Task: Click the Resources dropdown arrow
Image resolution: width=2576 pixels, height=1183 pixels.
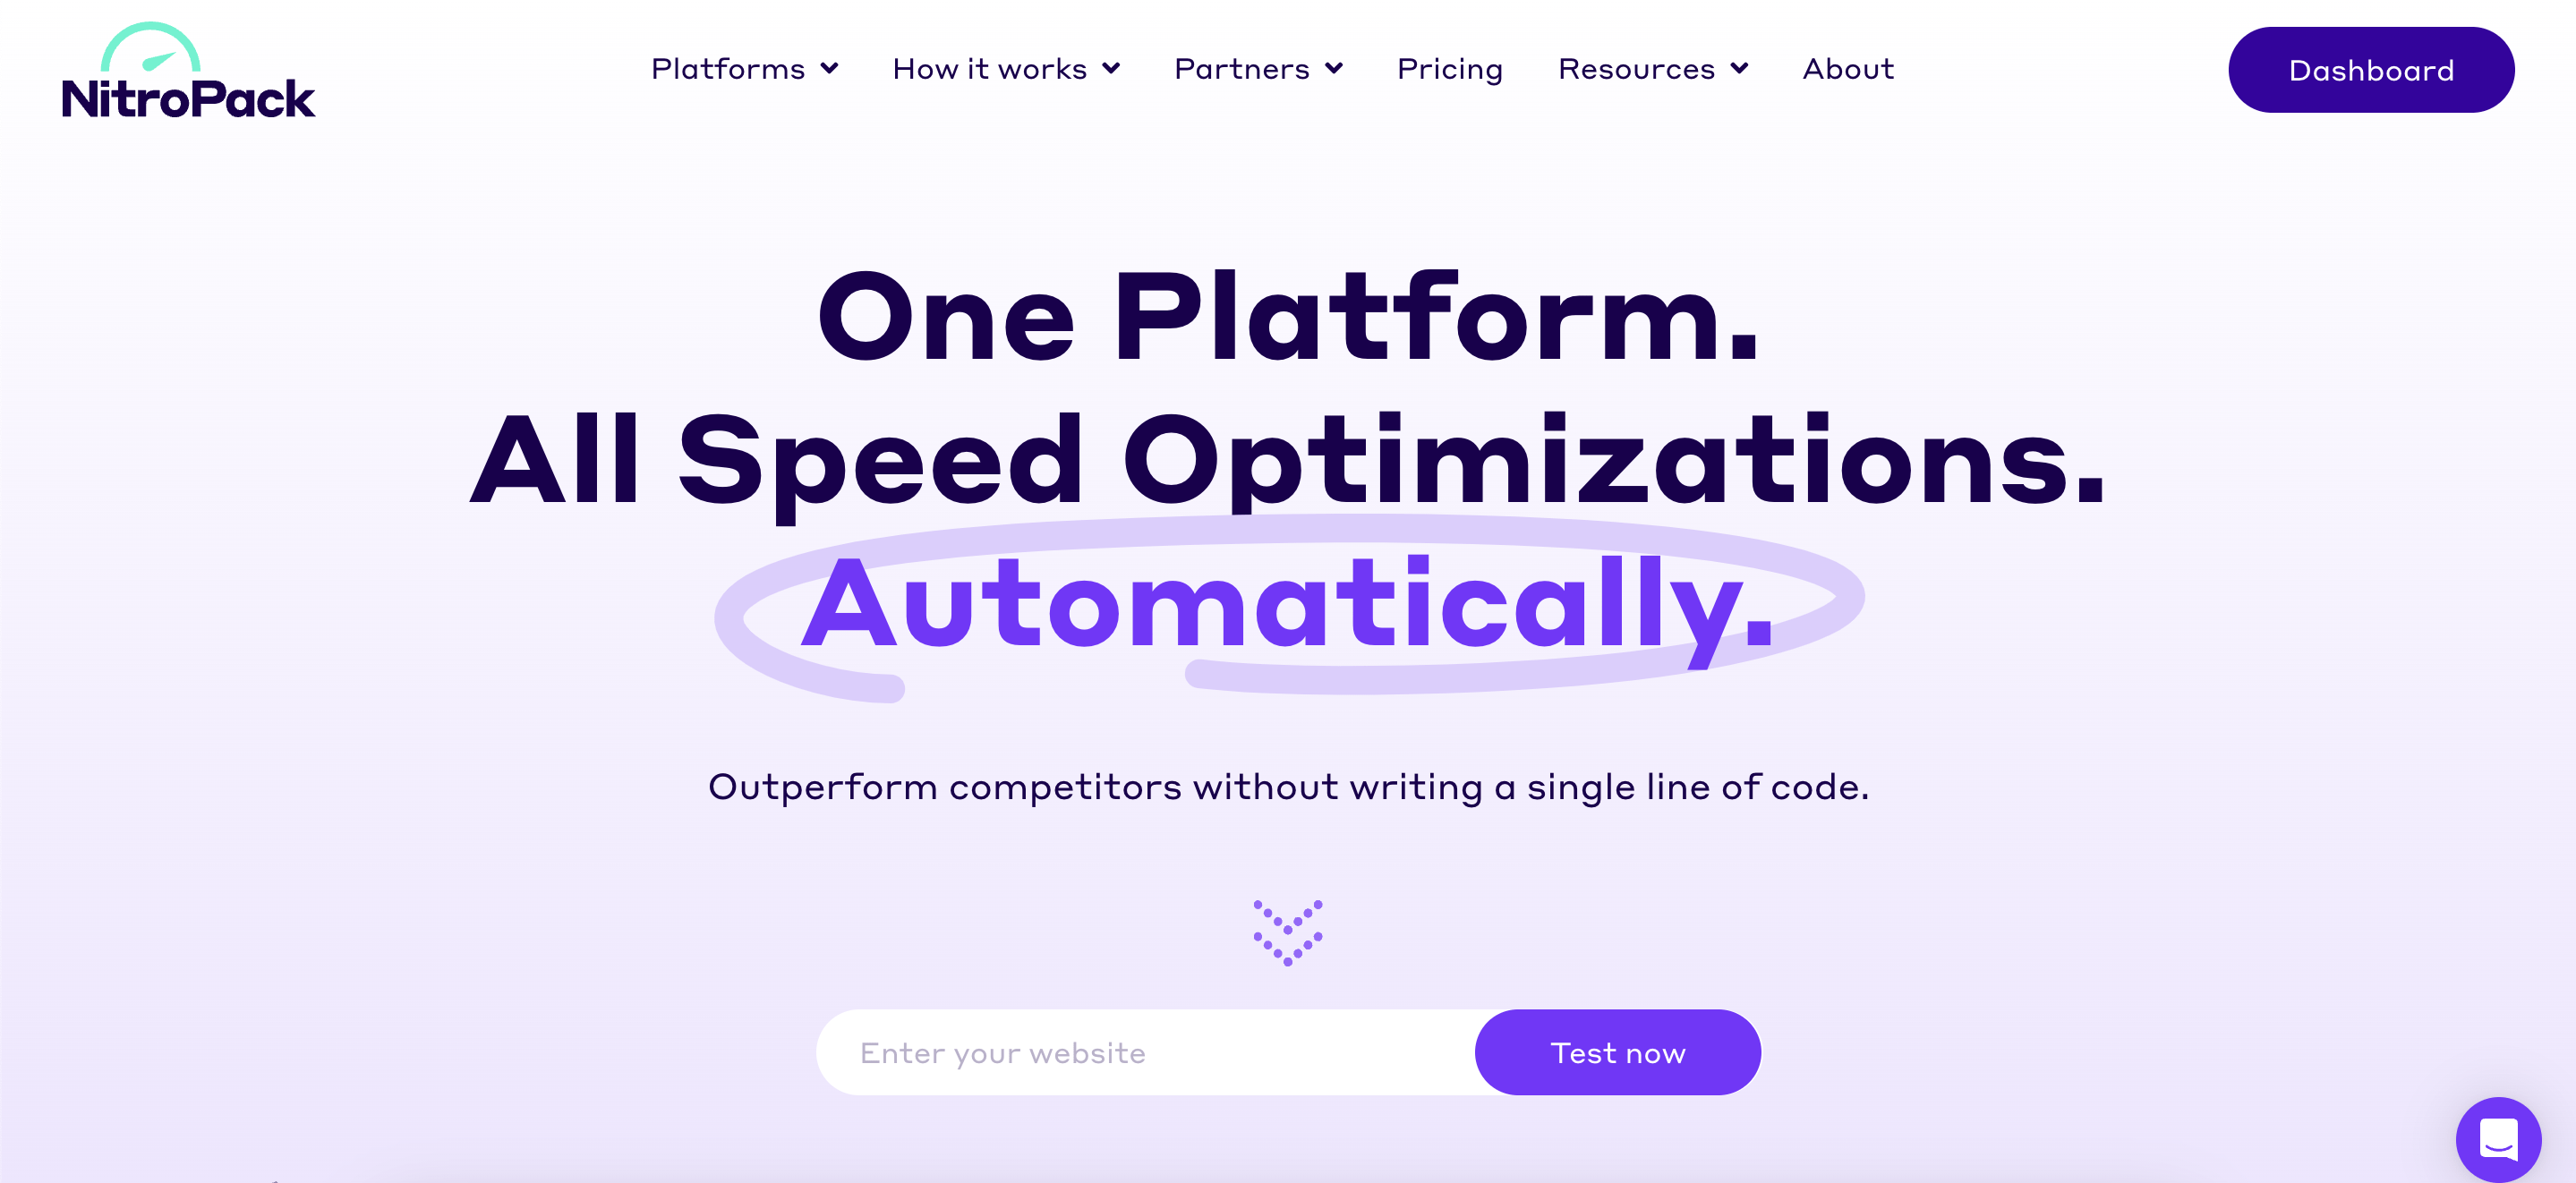Action: 1736,69
